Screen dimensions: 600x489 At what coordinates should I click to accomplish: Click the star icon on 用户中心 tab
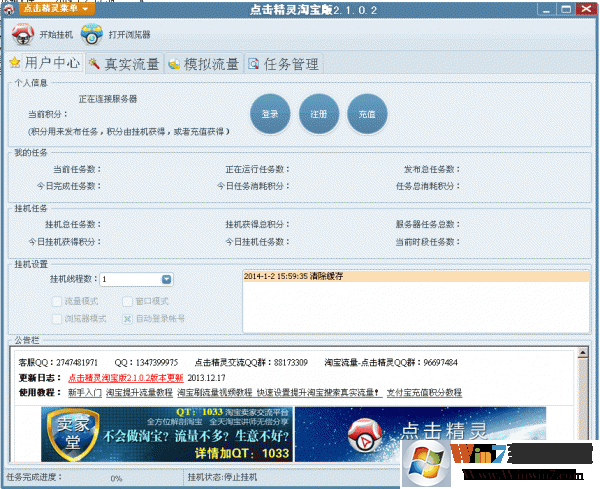pyautogui.click(x=14, y=63)
